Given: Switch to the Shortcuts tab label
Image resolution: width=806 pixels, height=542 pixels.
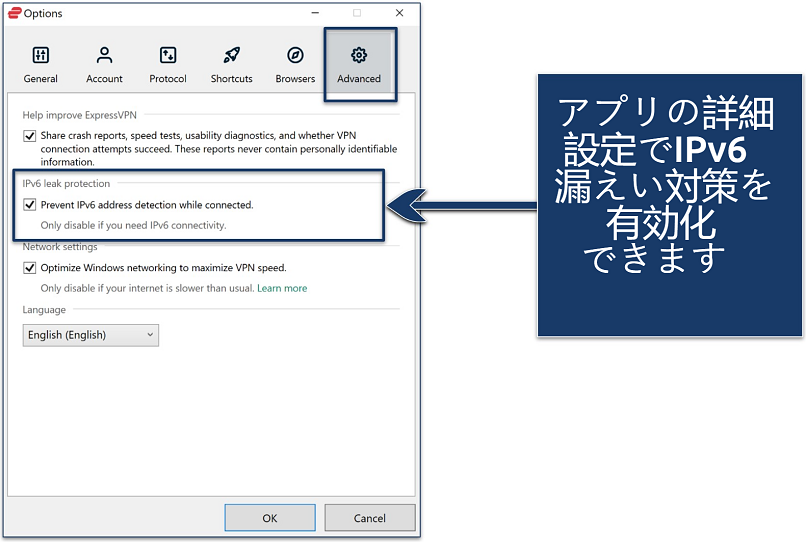Looking at the screenshot, I should [231, 79].
